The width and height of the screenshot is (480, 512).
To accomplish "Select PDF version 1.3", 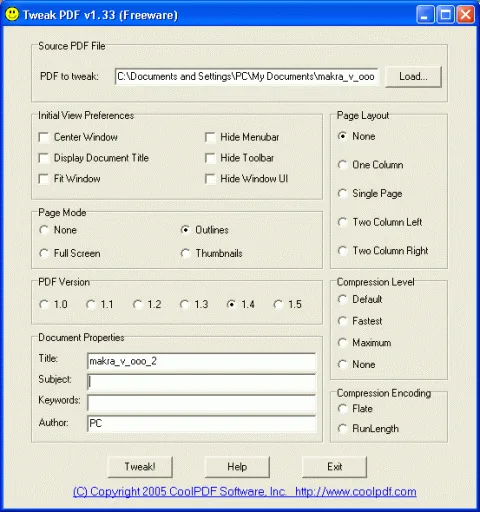I will pyautogui.click(x=185, y=304).
